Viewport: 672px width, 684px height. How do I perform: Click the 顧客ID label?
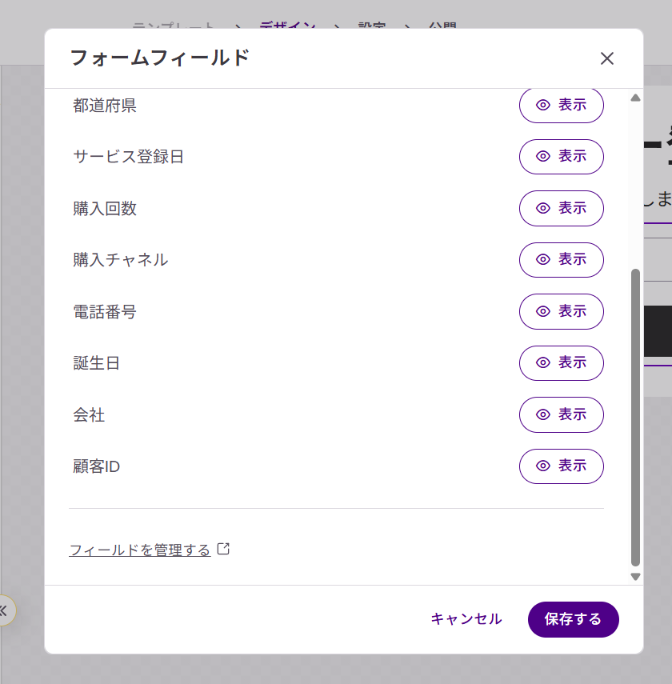tap(96, 467)
